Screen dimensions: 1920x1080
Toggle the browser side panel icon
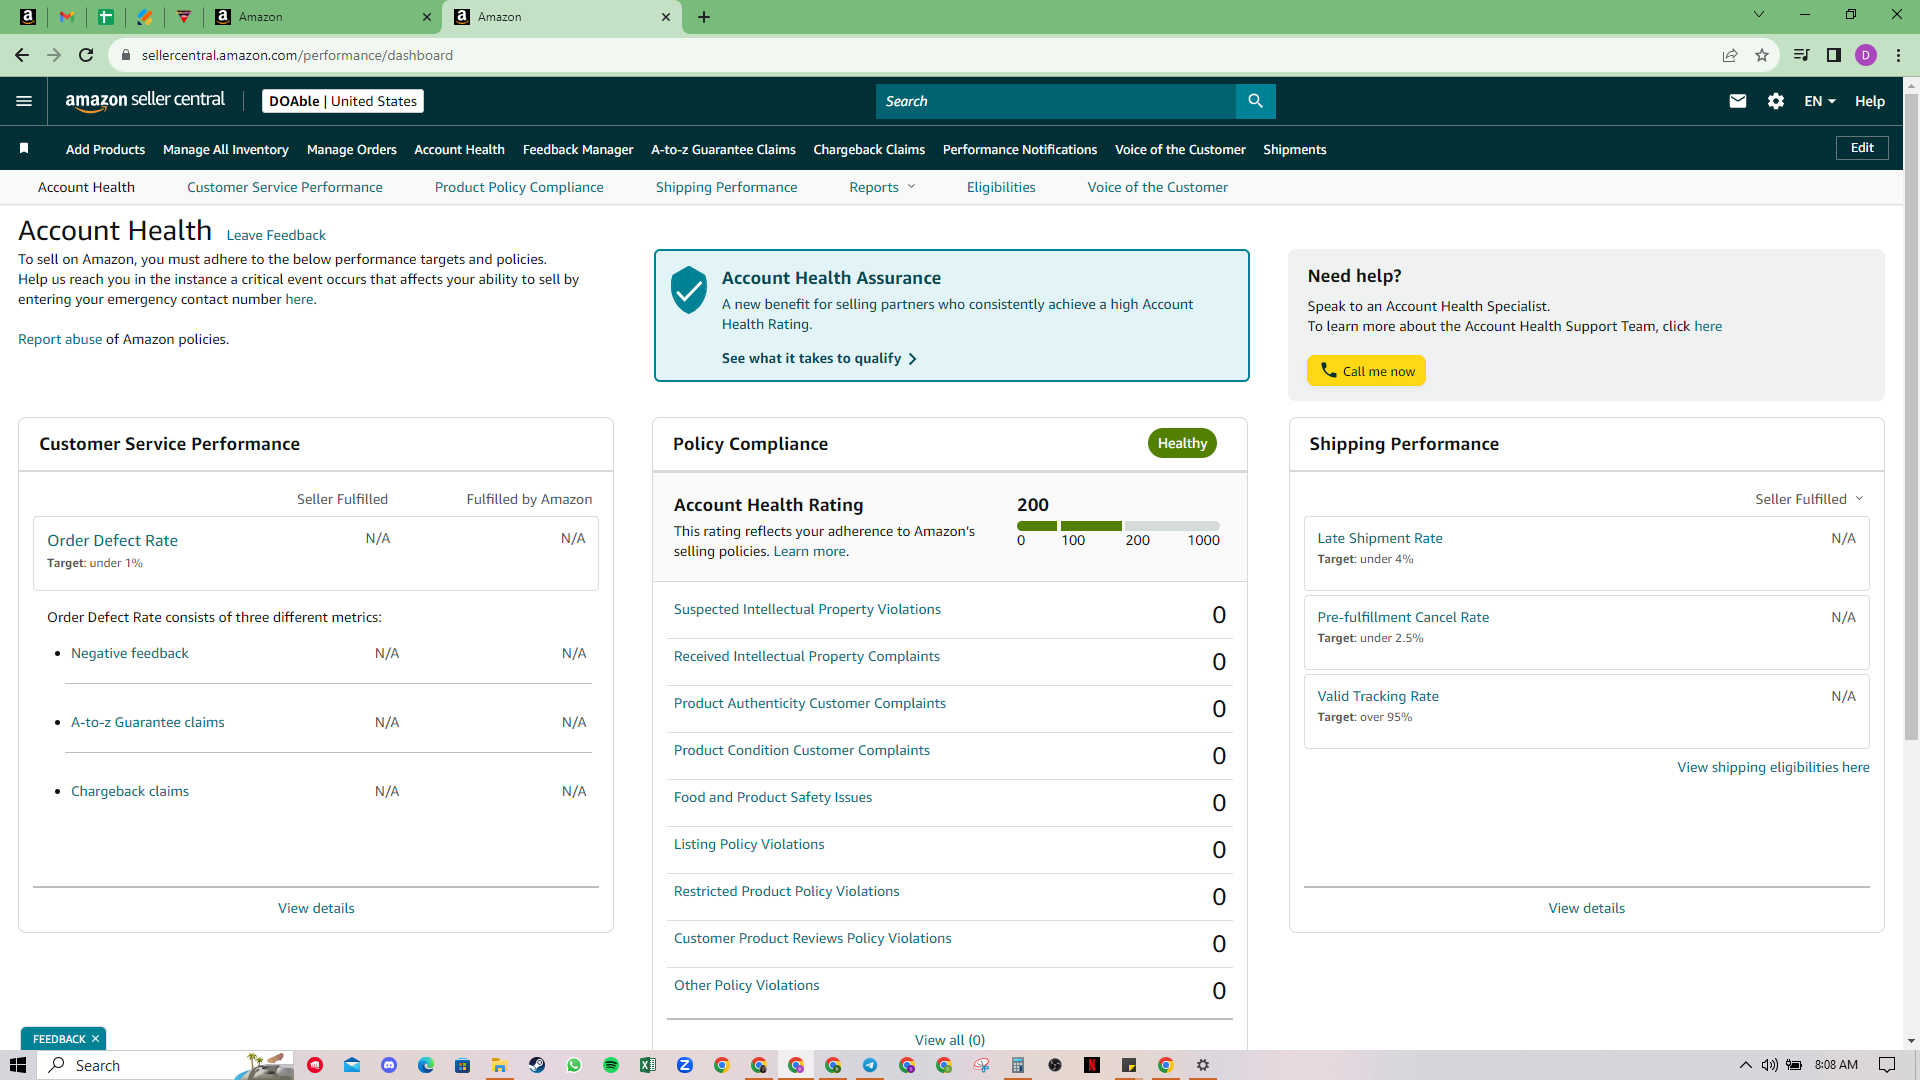pyautogui.click(x=1834, y=55)
